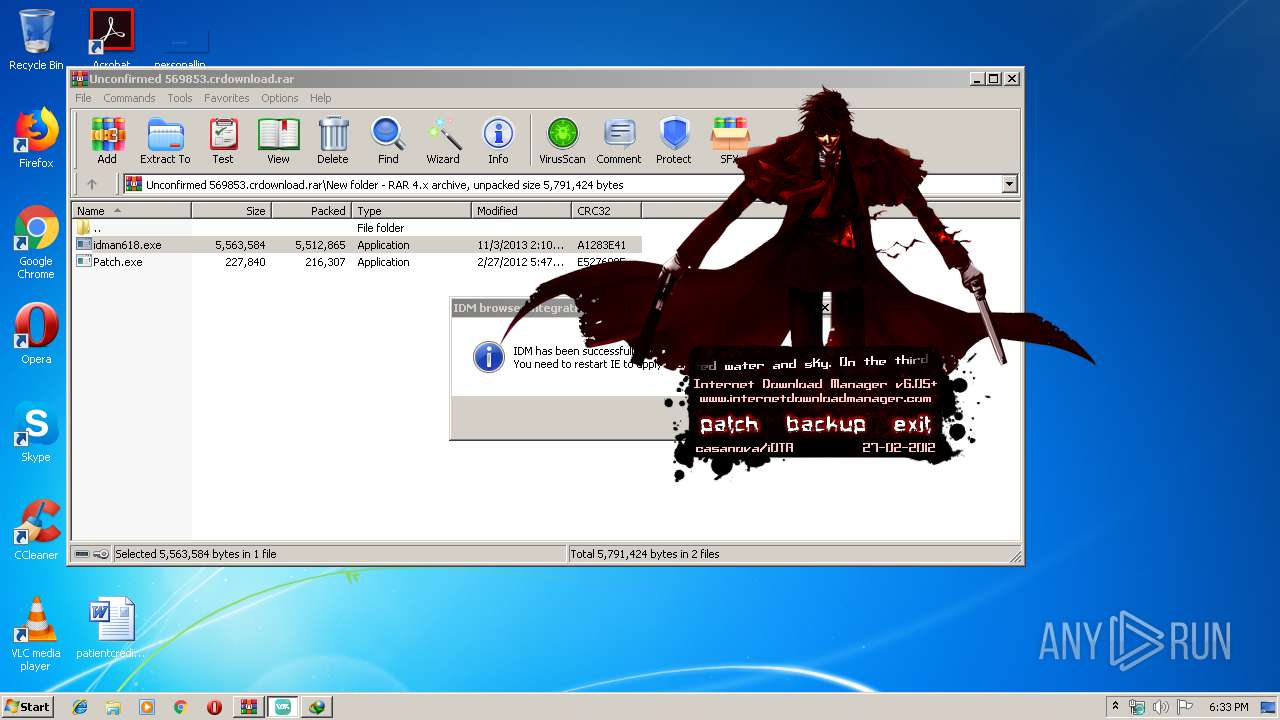Open the patientcredi Word document icon
The height and width of the screenshot is (720, 1280).
click(x=111, y=628)
